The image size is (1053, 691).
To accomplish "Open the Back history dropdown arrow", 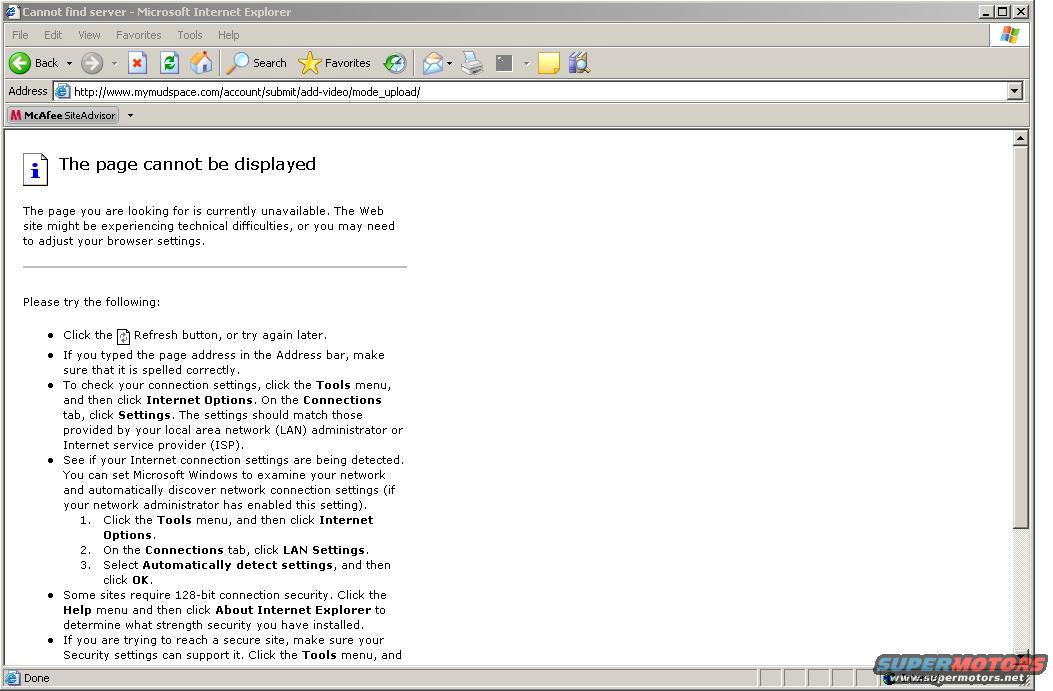I will (x=69, y=63).
